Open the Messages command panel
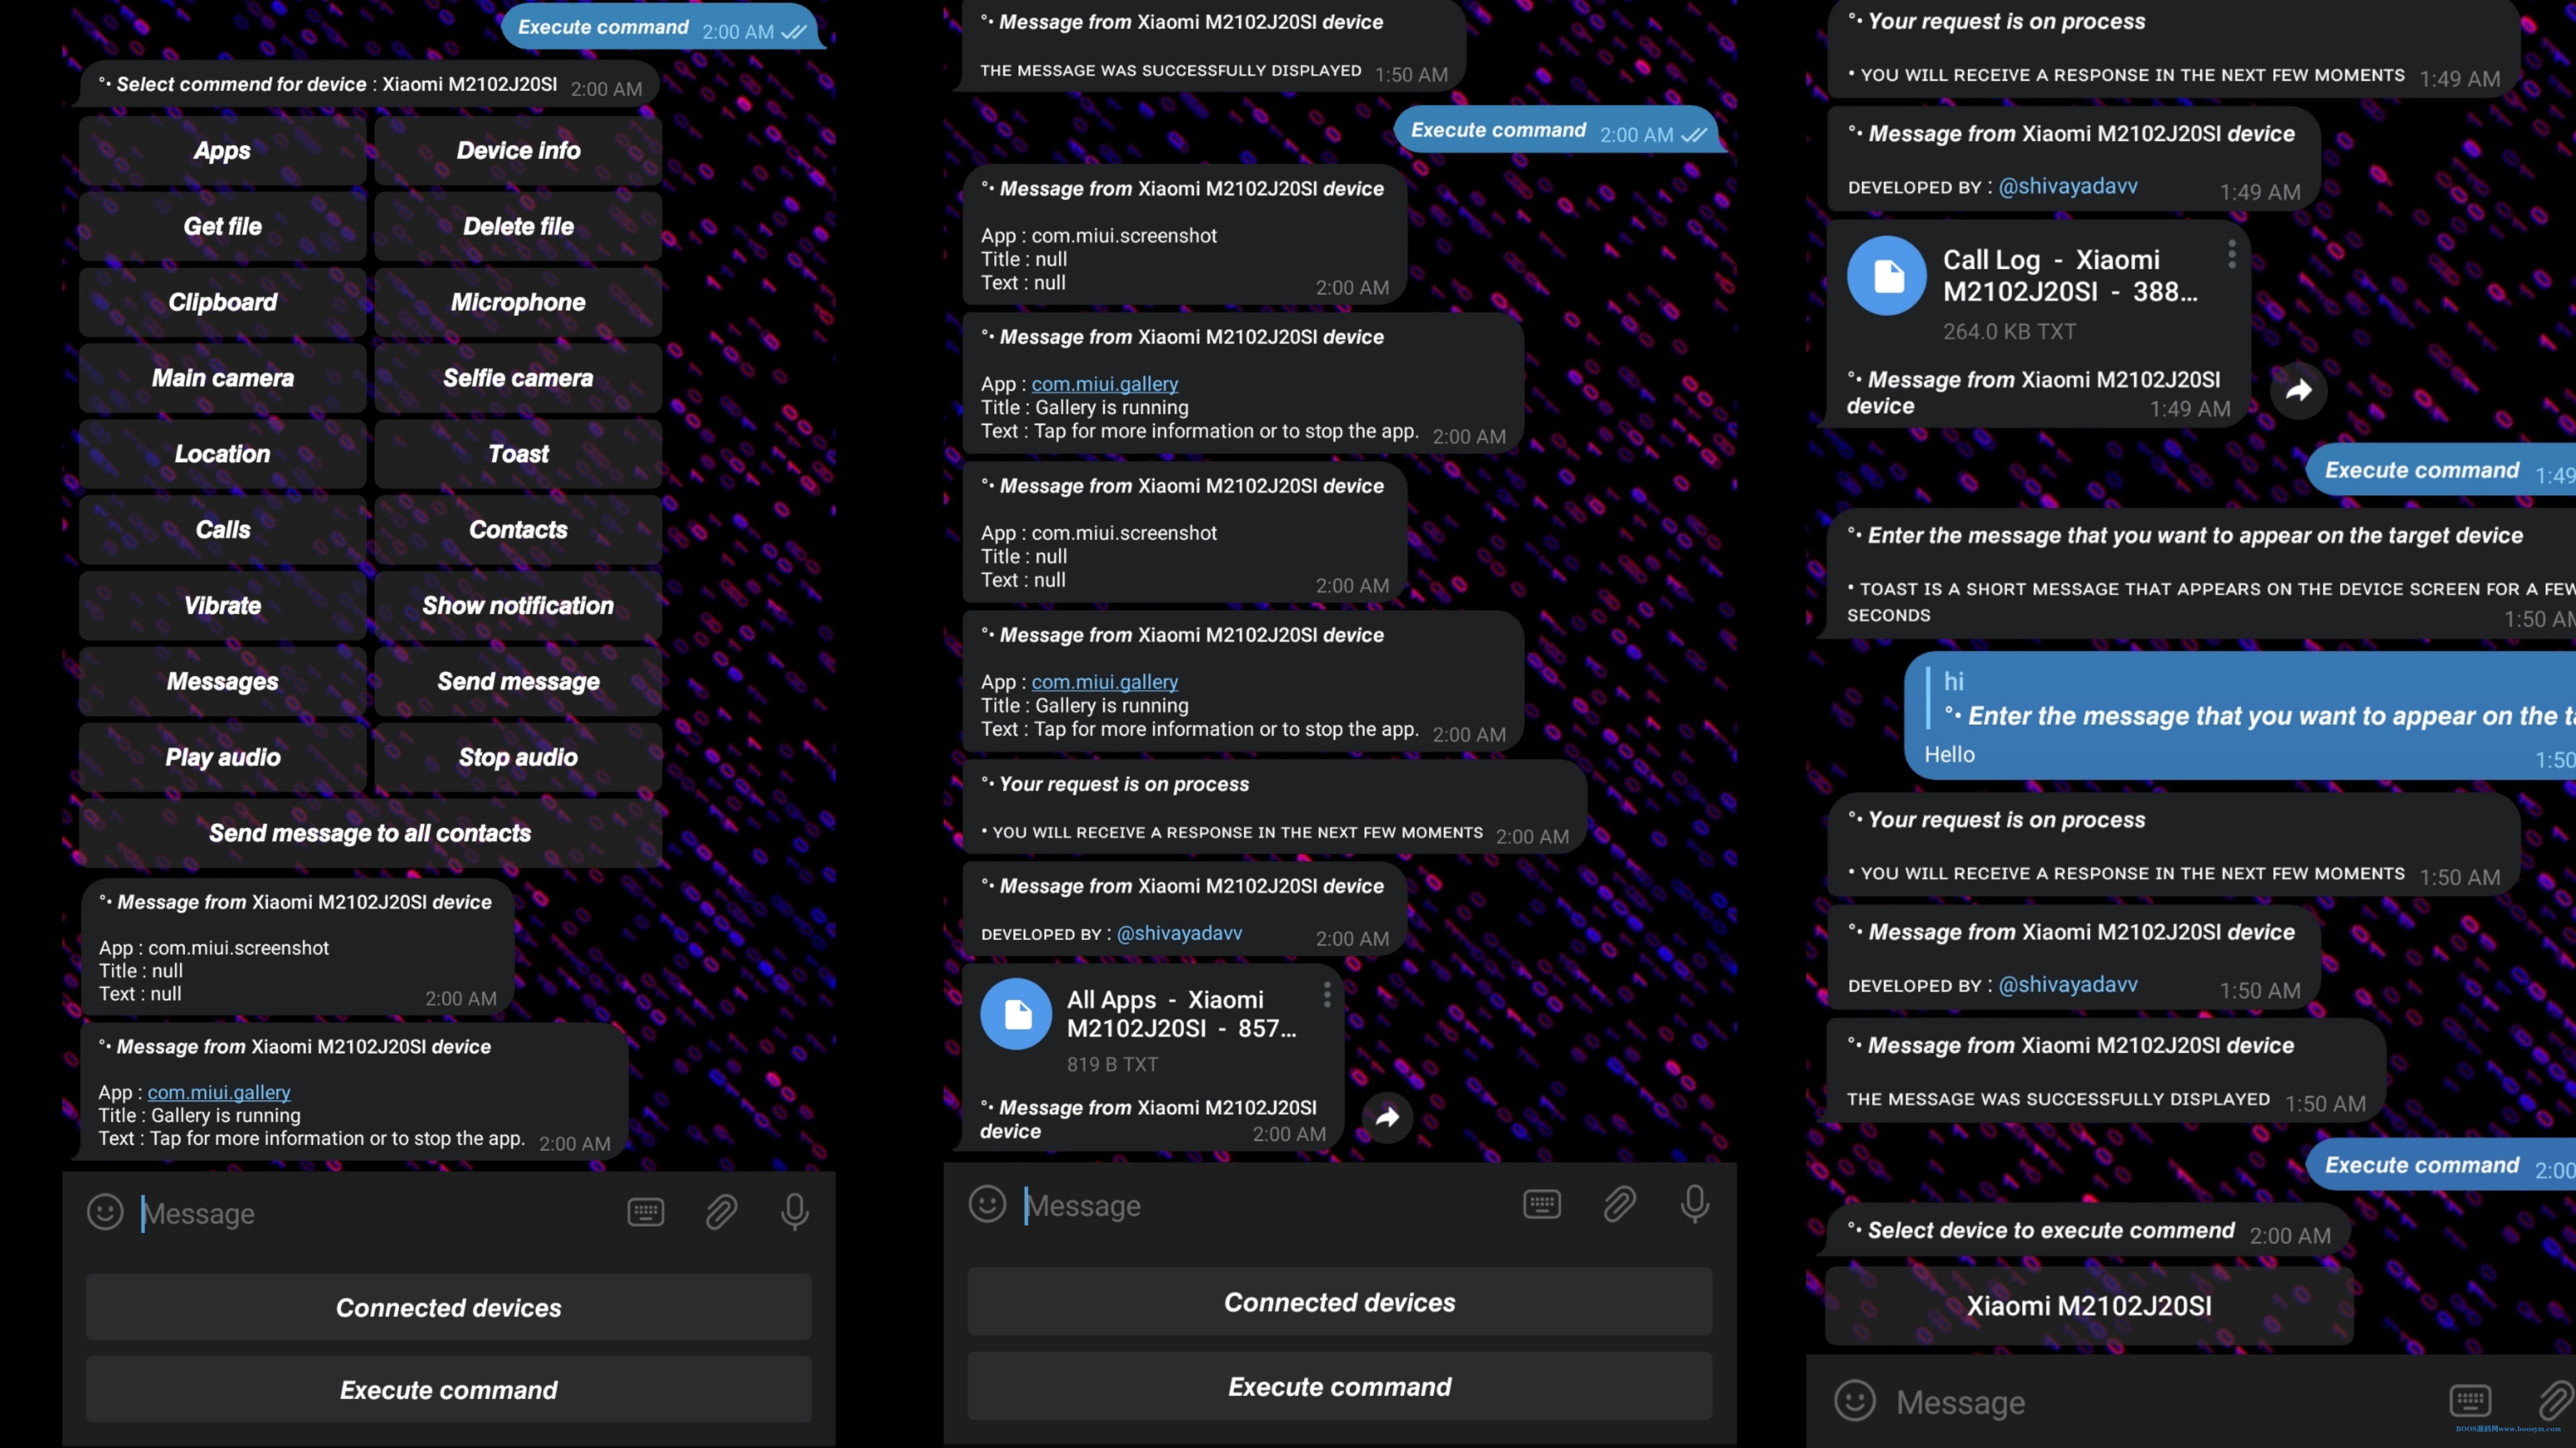 221,681
